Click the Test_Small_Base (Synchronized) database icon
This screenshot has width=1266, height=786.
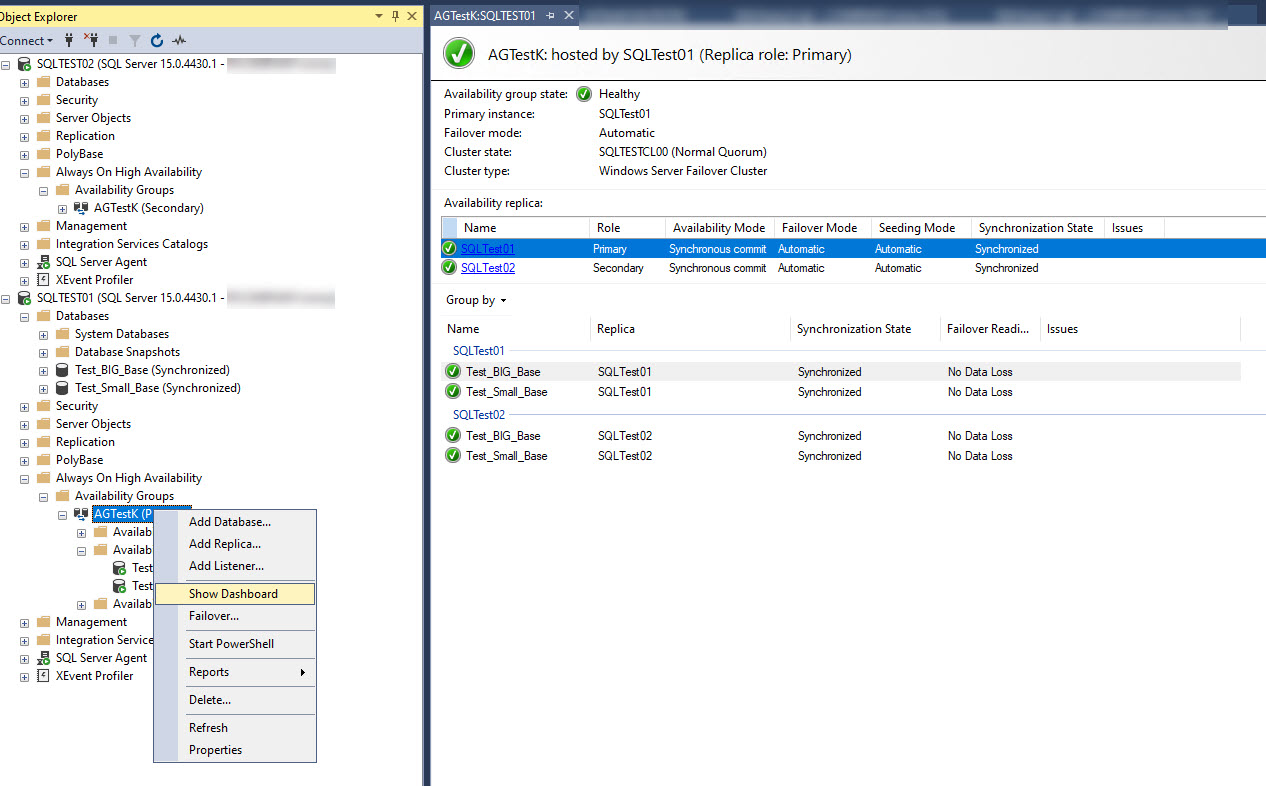tap(63, 388)
